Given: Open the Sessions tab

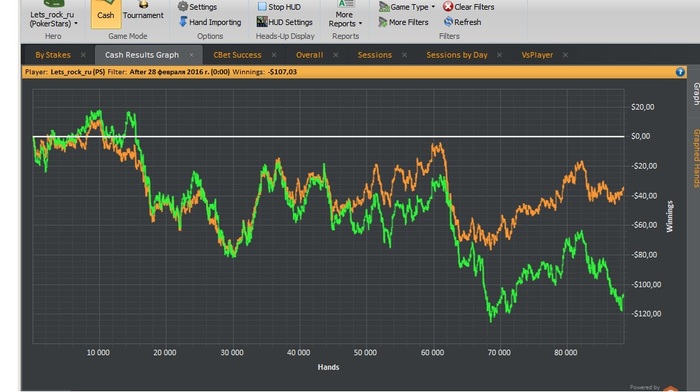Looking at the screenshot, I should coord(375,55).
